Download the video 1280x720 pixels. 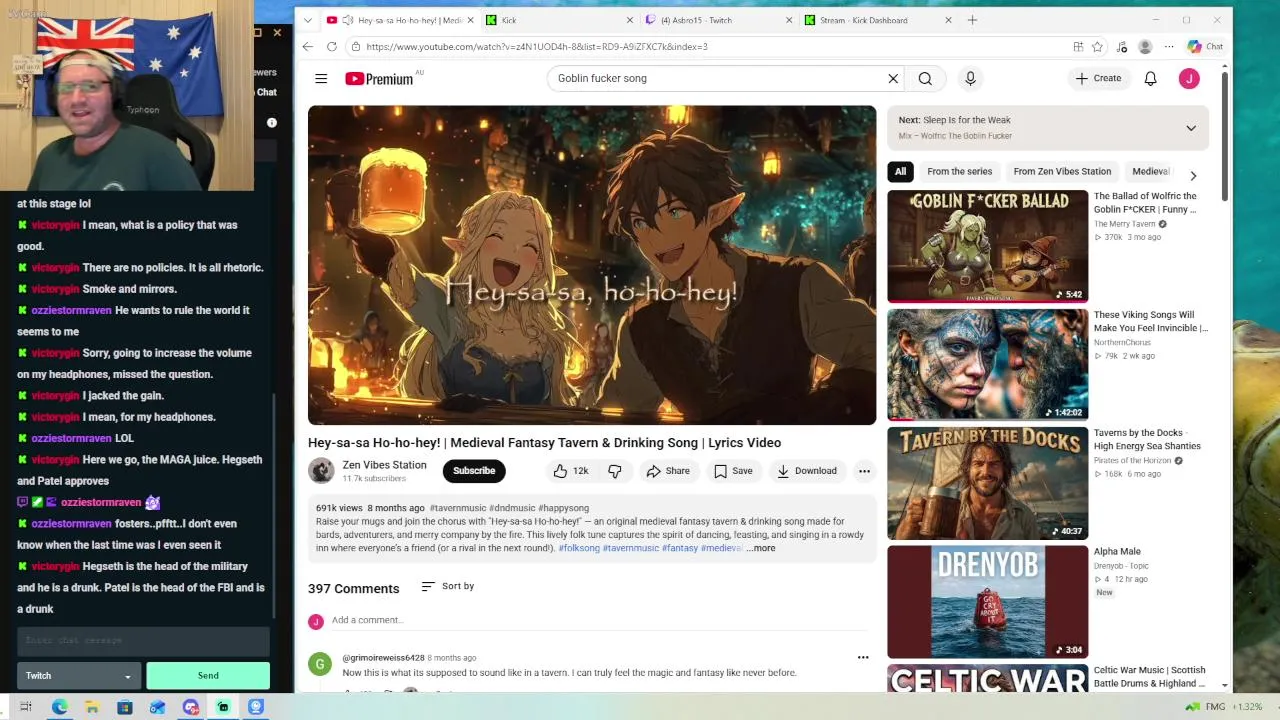pos(806,471)
